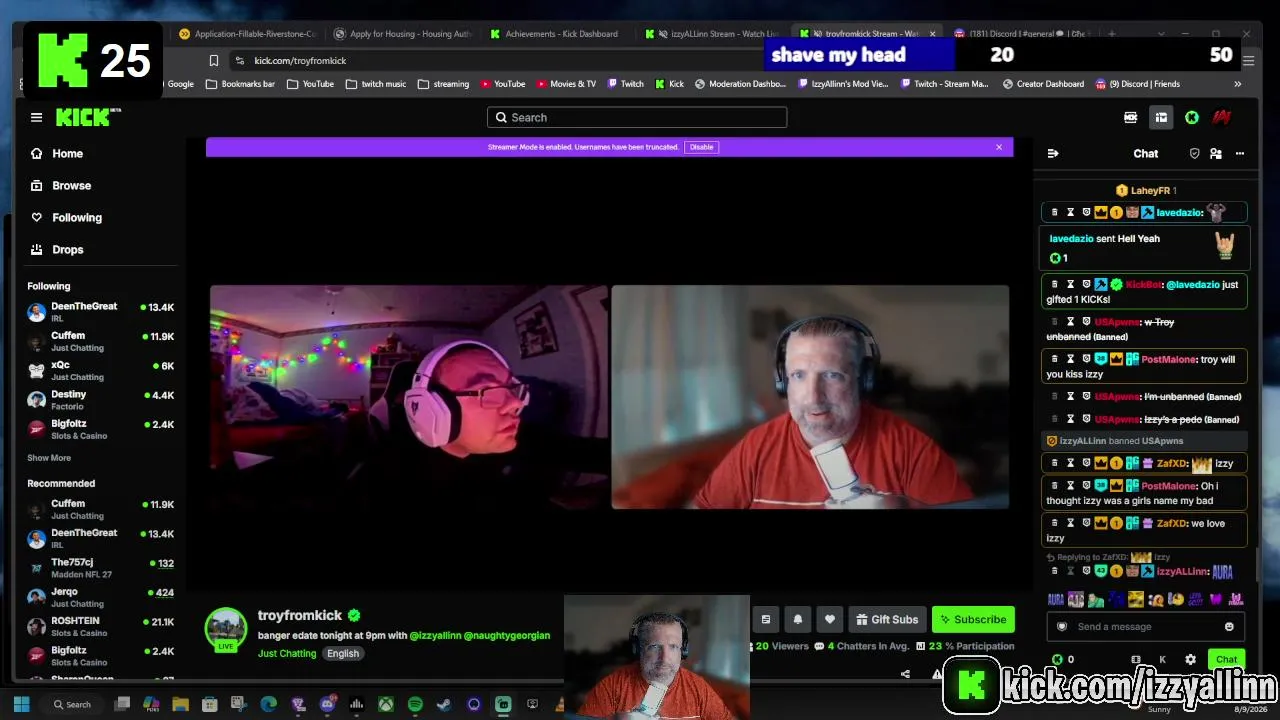
Task: Click the kick.com/troyfromkick address bar
Action: pos(495,61)
